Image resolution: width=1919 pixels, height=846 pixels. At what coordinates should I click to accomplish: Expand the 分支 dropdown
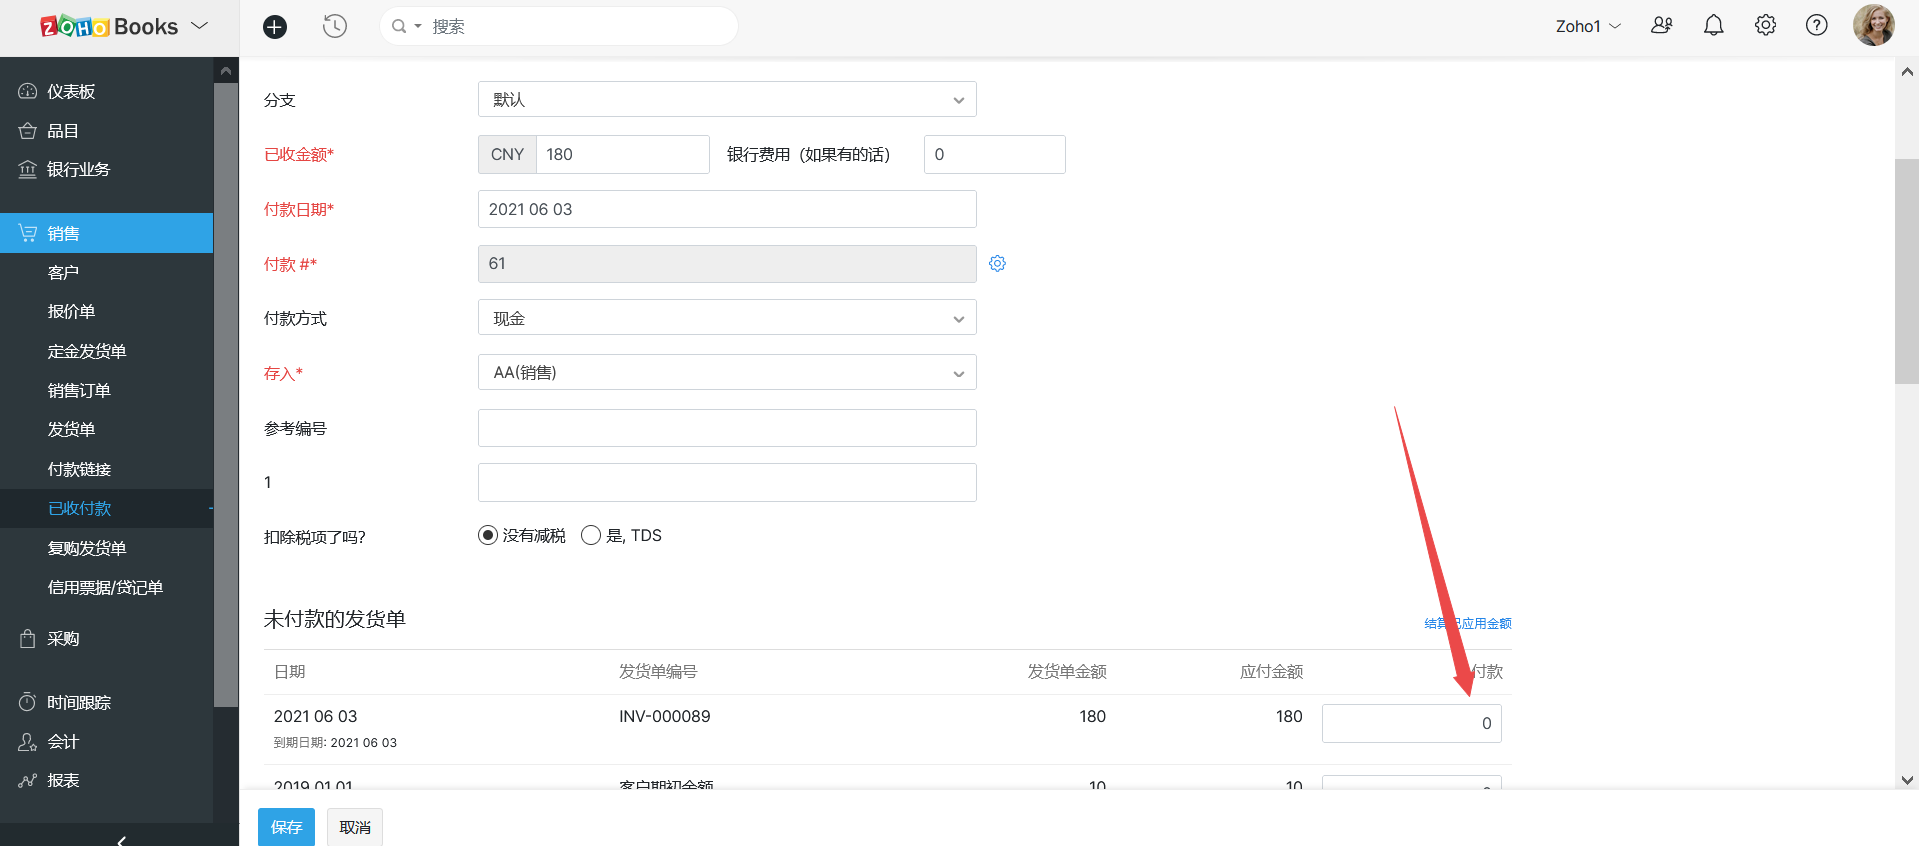click(x=727, y=100)
